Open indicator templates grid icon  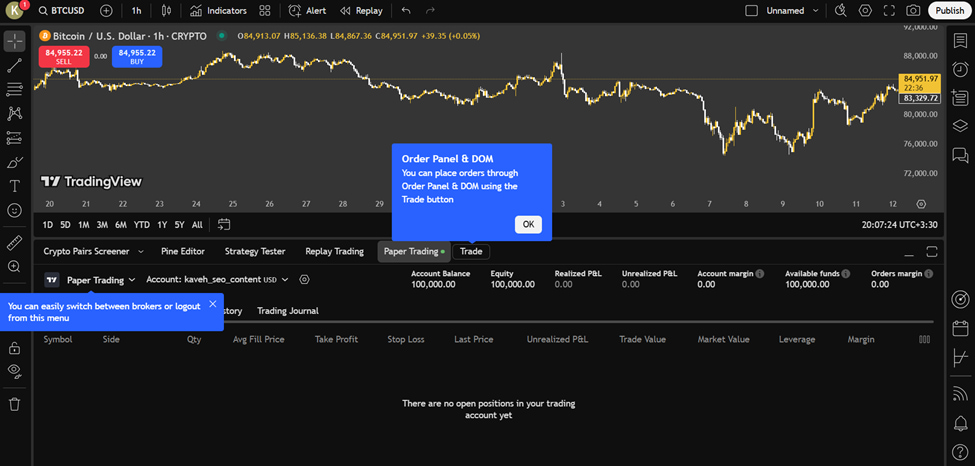[x=265, y=11]
